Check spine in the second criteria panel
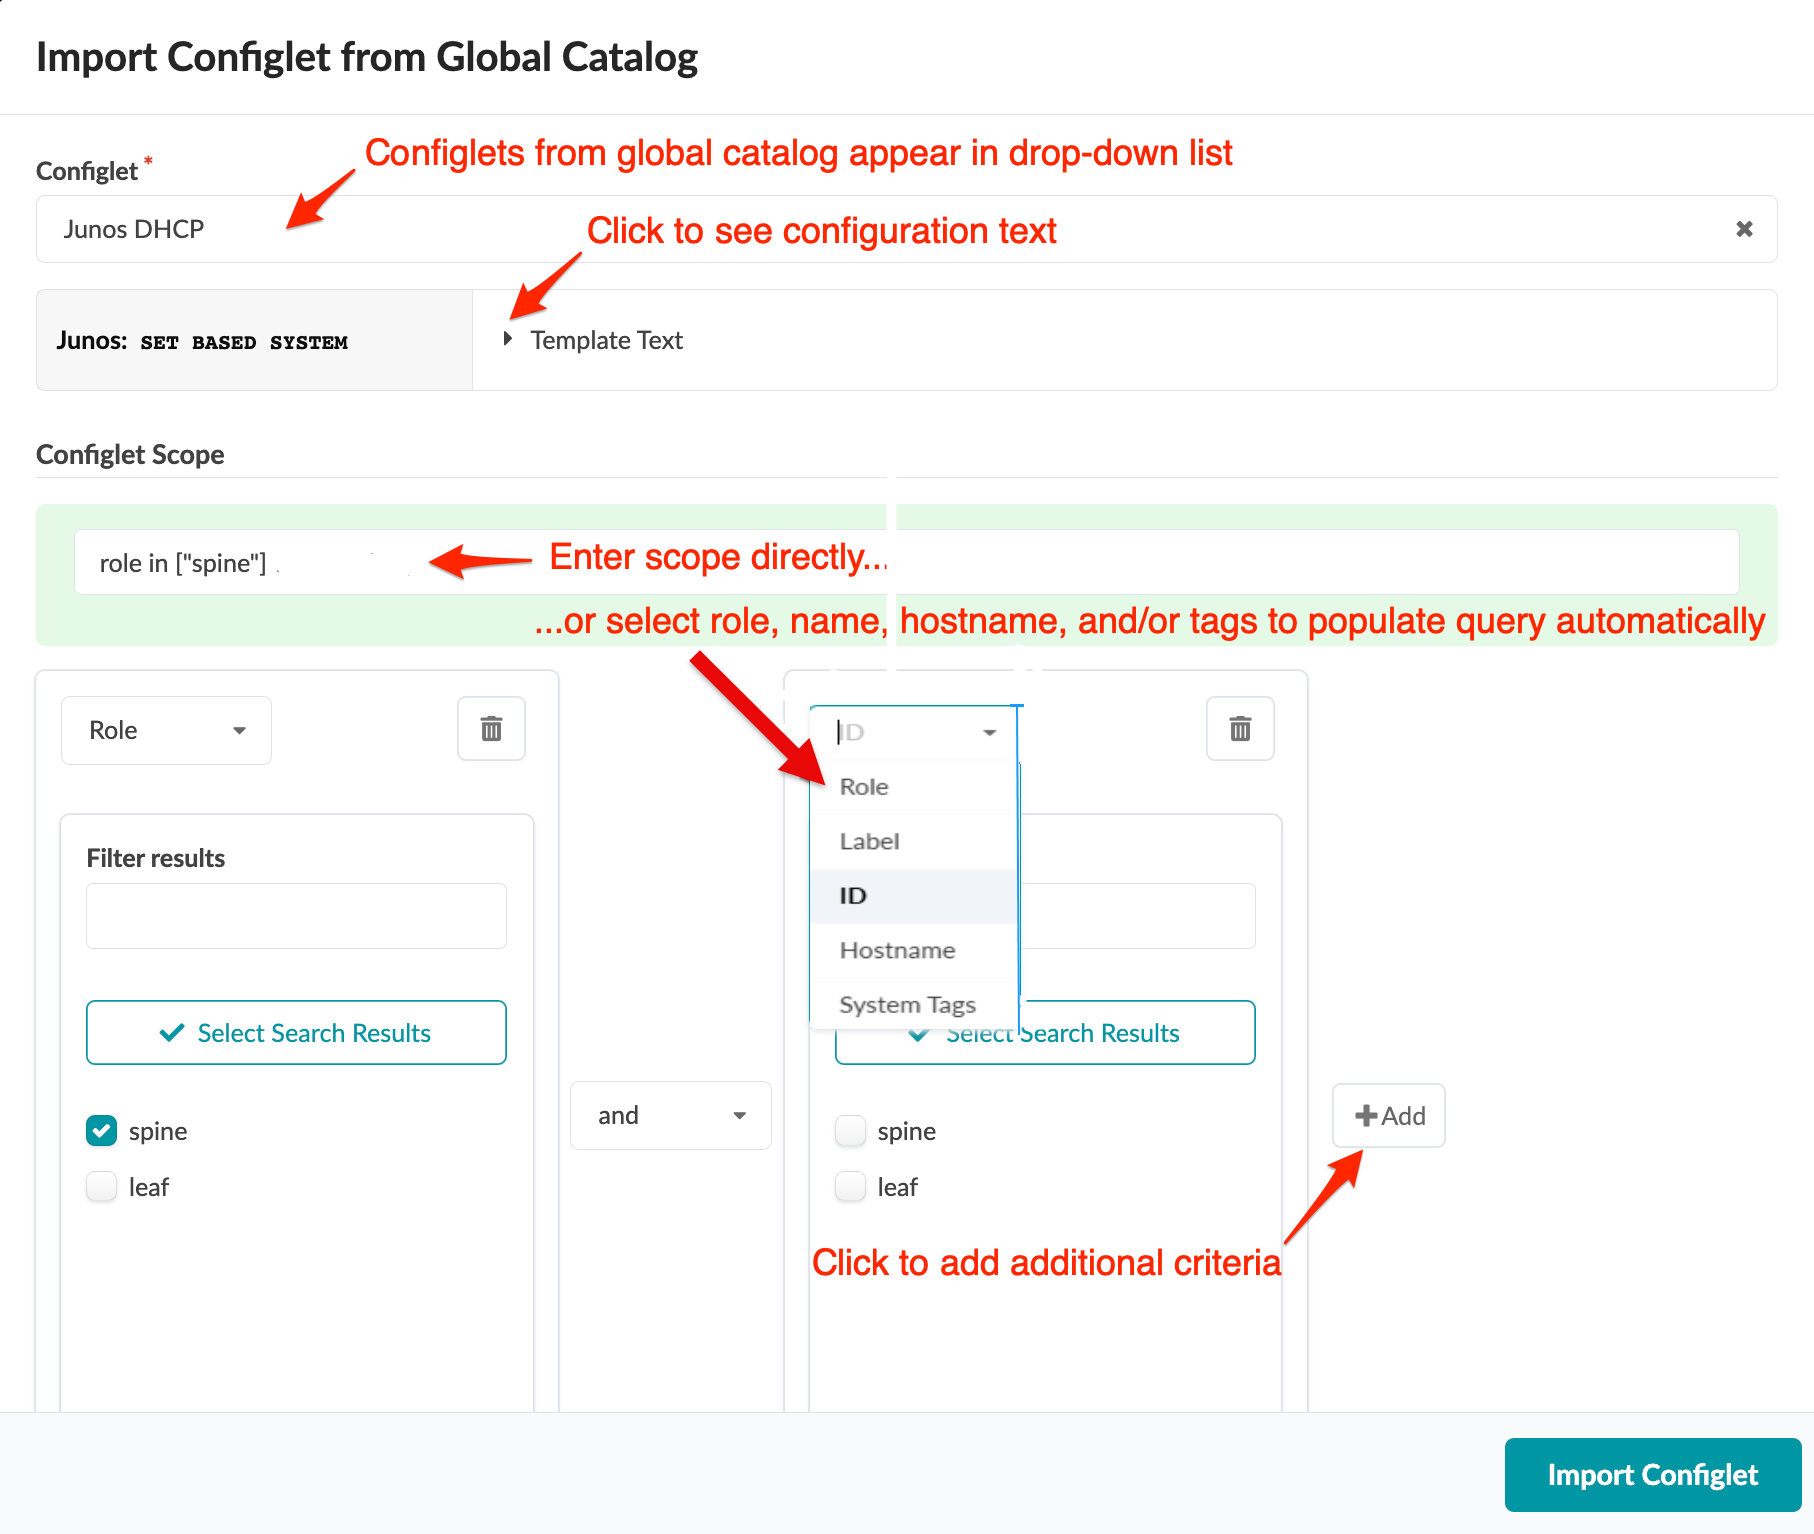 (x=851, y=1131)
